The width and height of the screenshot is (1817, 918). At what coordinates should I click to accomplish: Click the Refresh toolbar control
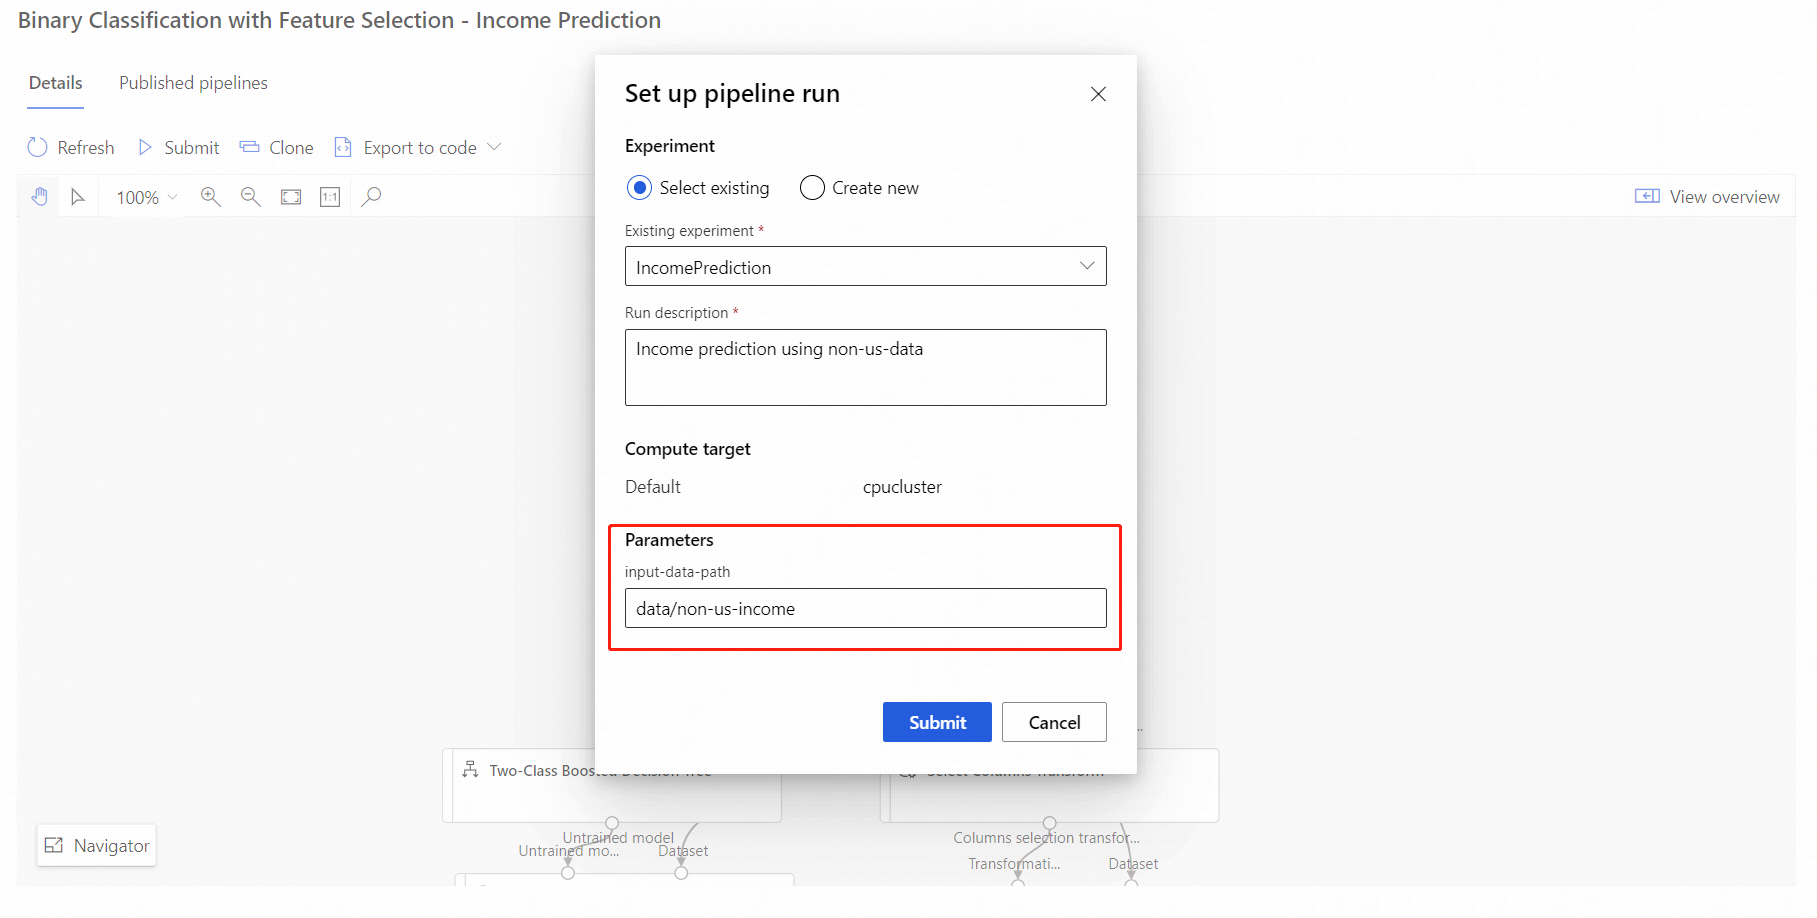click(x=70, y=147)
